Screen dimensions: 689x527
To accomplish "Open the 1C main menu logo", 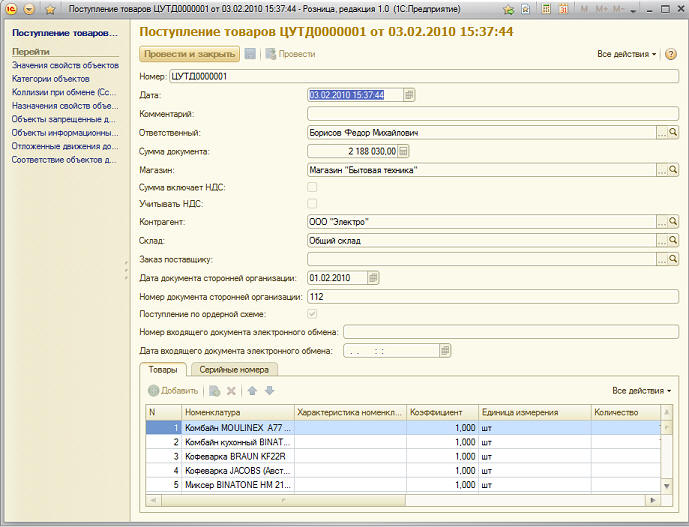I will pyautogui.click(x=11, y=9).
